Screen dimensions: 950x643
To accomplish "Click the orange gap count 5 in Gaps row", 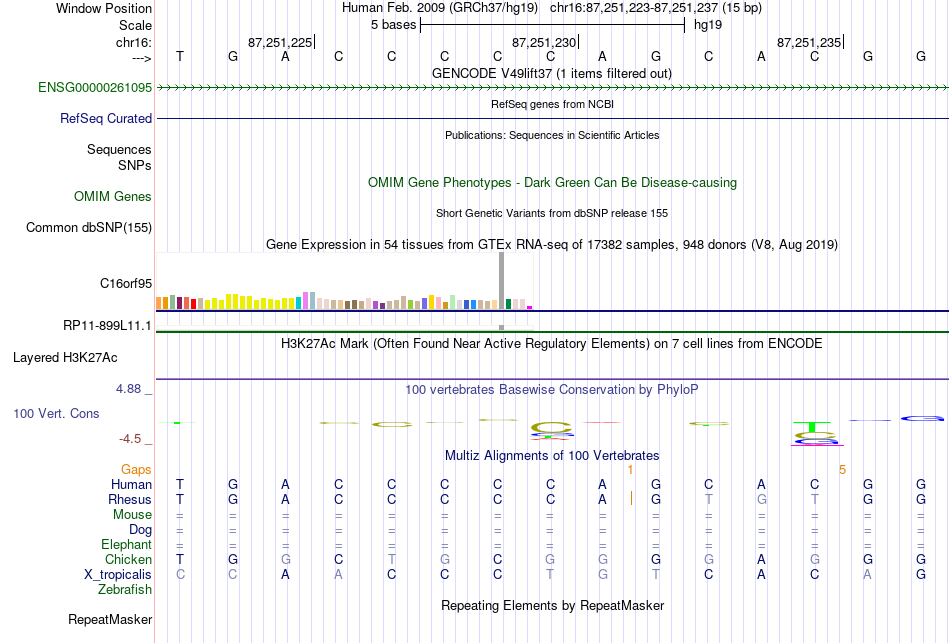I will (842, 470).
